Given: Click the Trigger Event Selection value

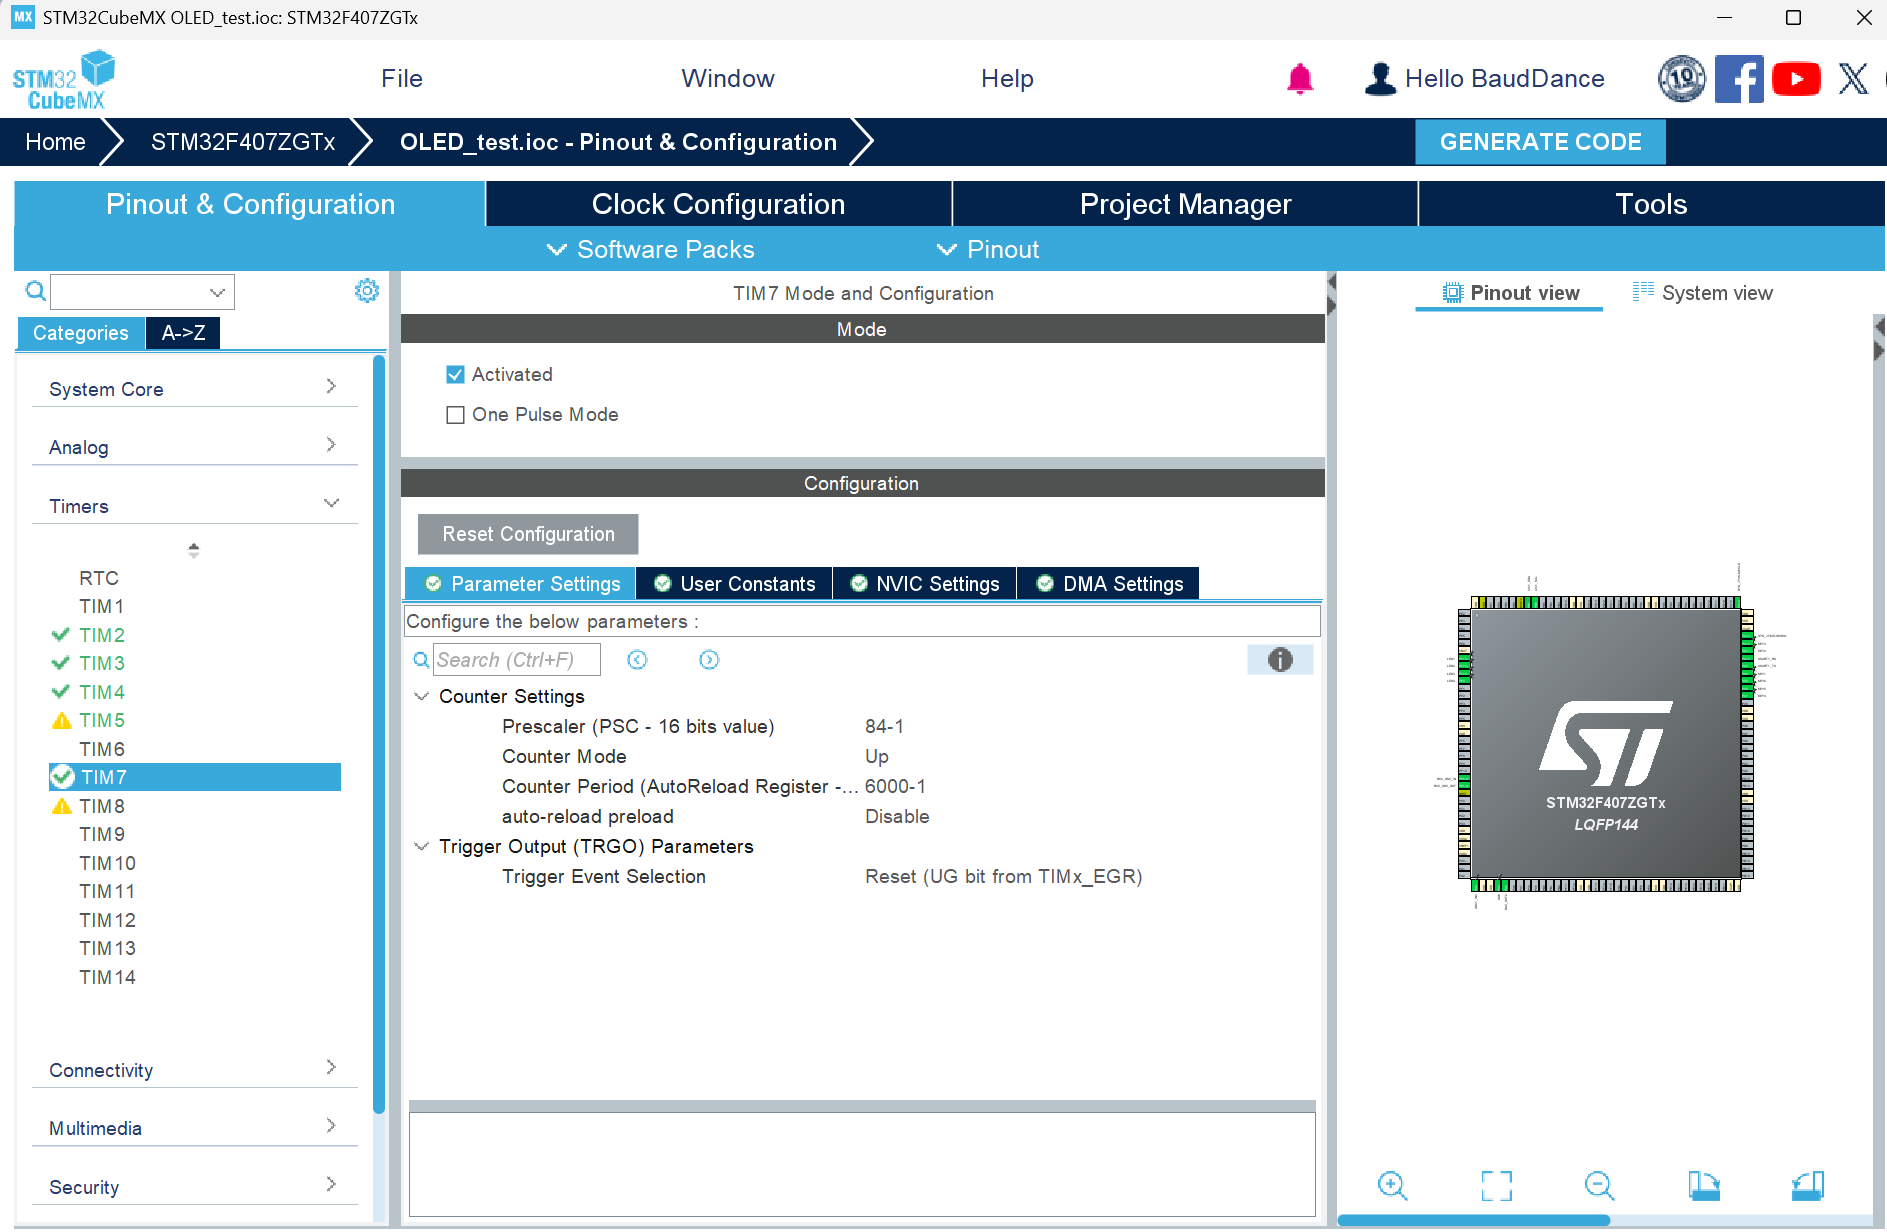Looking at the screenshot, I should [1003, 876].
